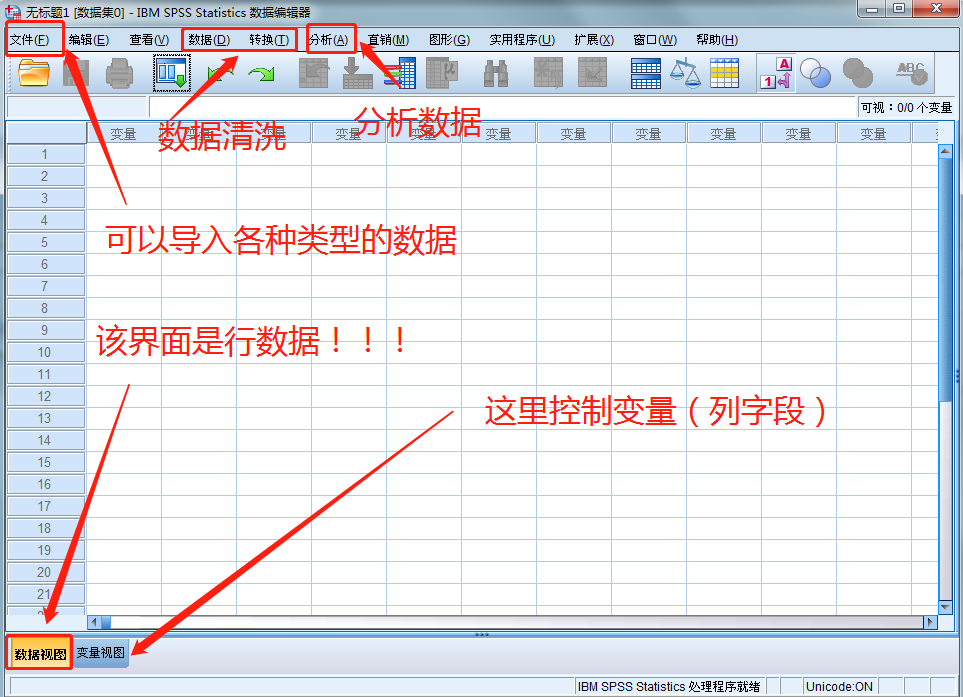Click the last fully visible 变量 column header
This screenshot has height=697, width=963.
(x=873, y=133)
